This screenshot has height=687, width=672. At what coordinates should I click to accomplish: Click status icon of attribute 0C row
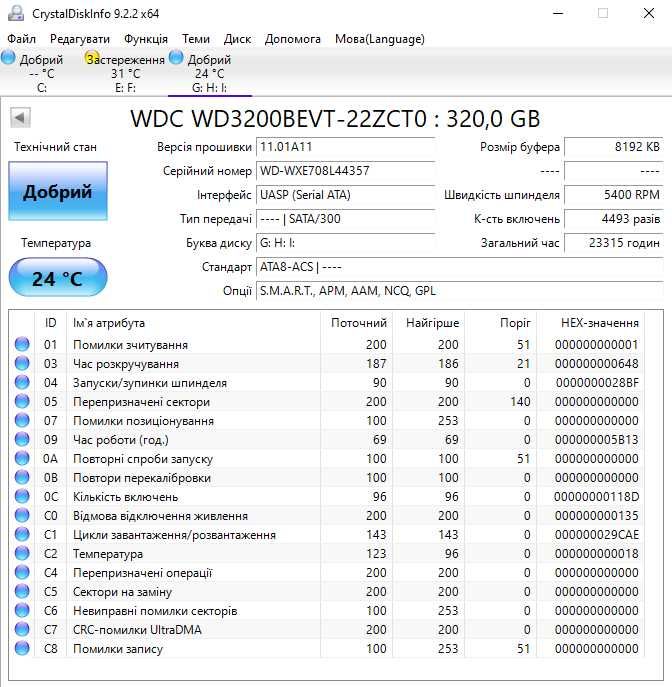point(22,496)
